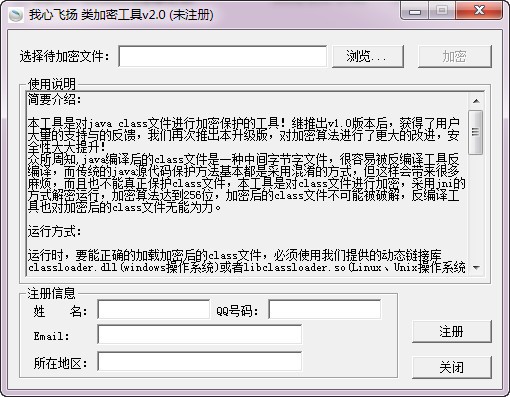The height and width of the screenshot is (397, 510).
Task: Focus the Email input field
Action: point(200,334)
